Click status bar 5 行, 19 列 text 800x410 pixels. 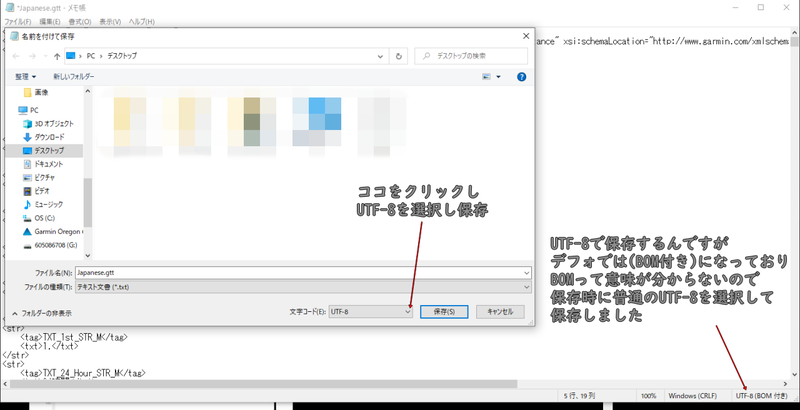tap(579, 396)
